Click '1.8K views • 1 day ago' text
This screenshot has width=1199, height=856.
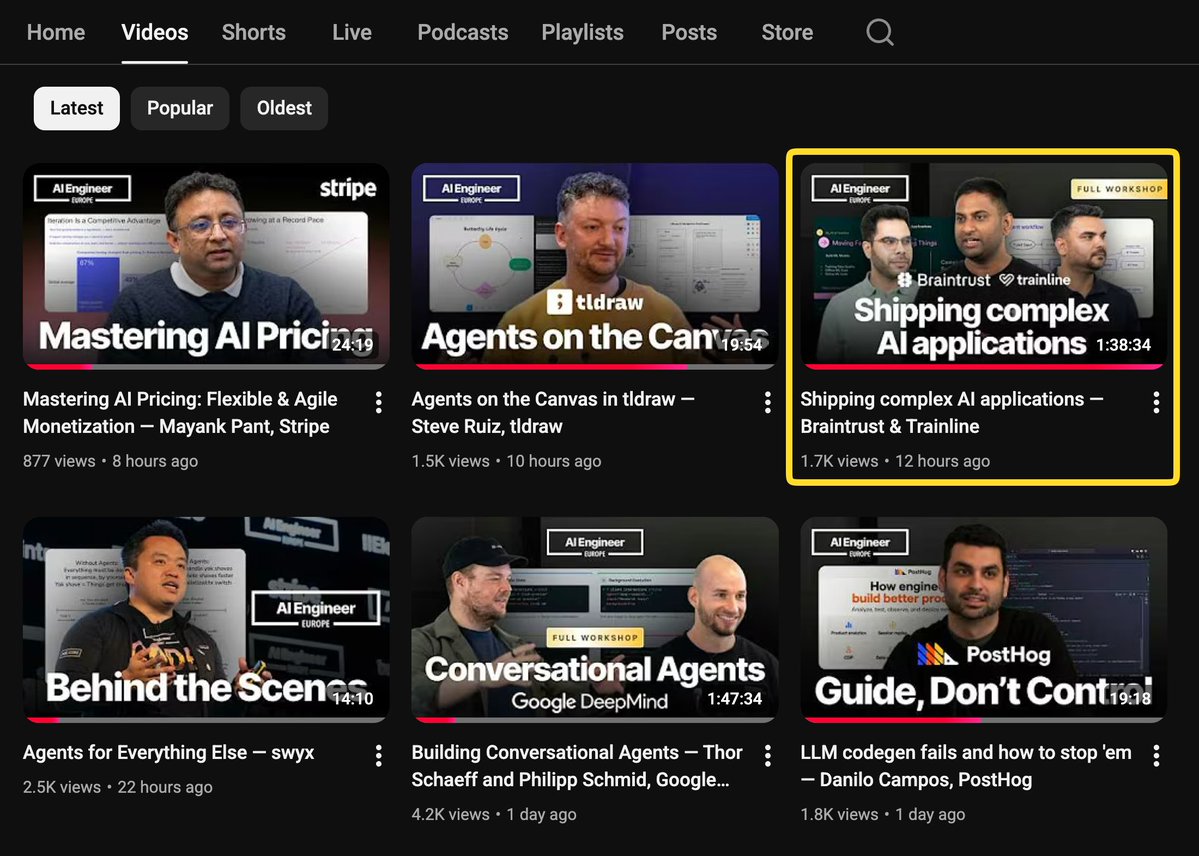pos(882,815)
